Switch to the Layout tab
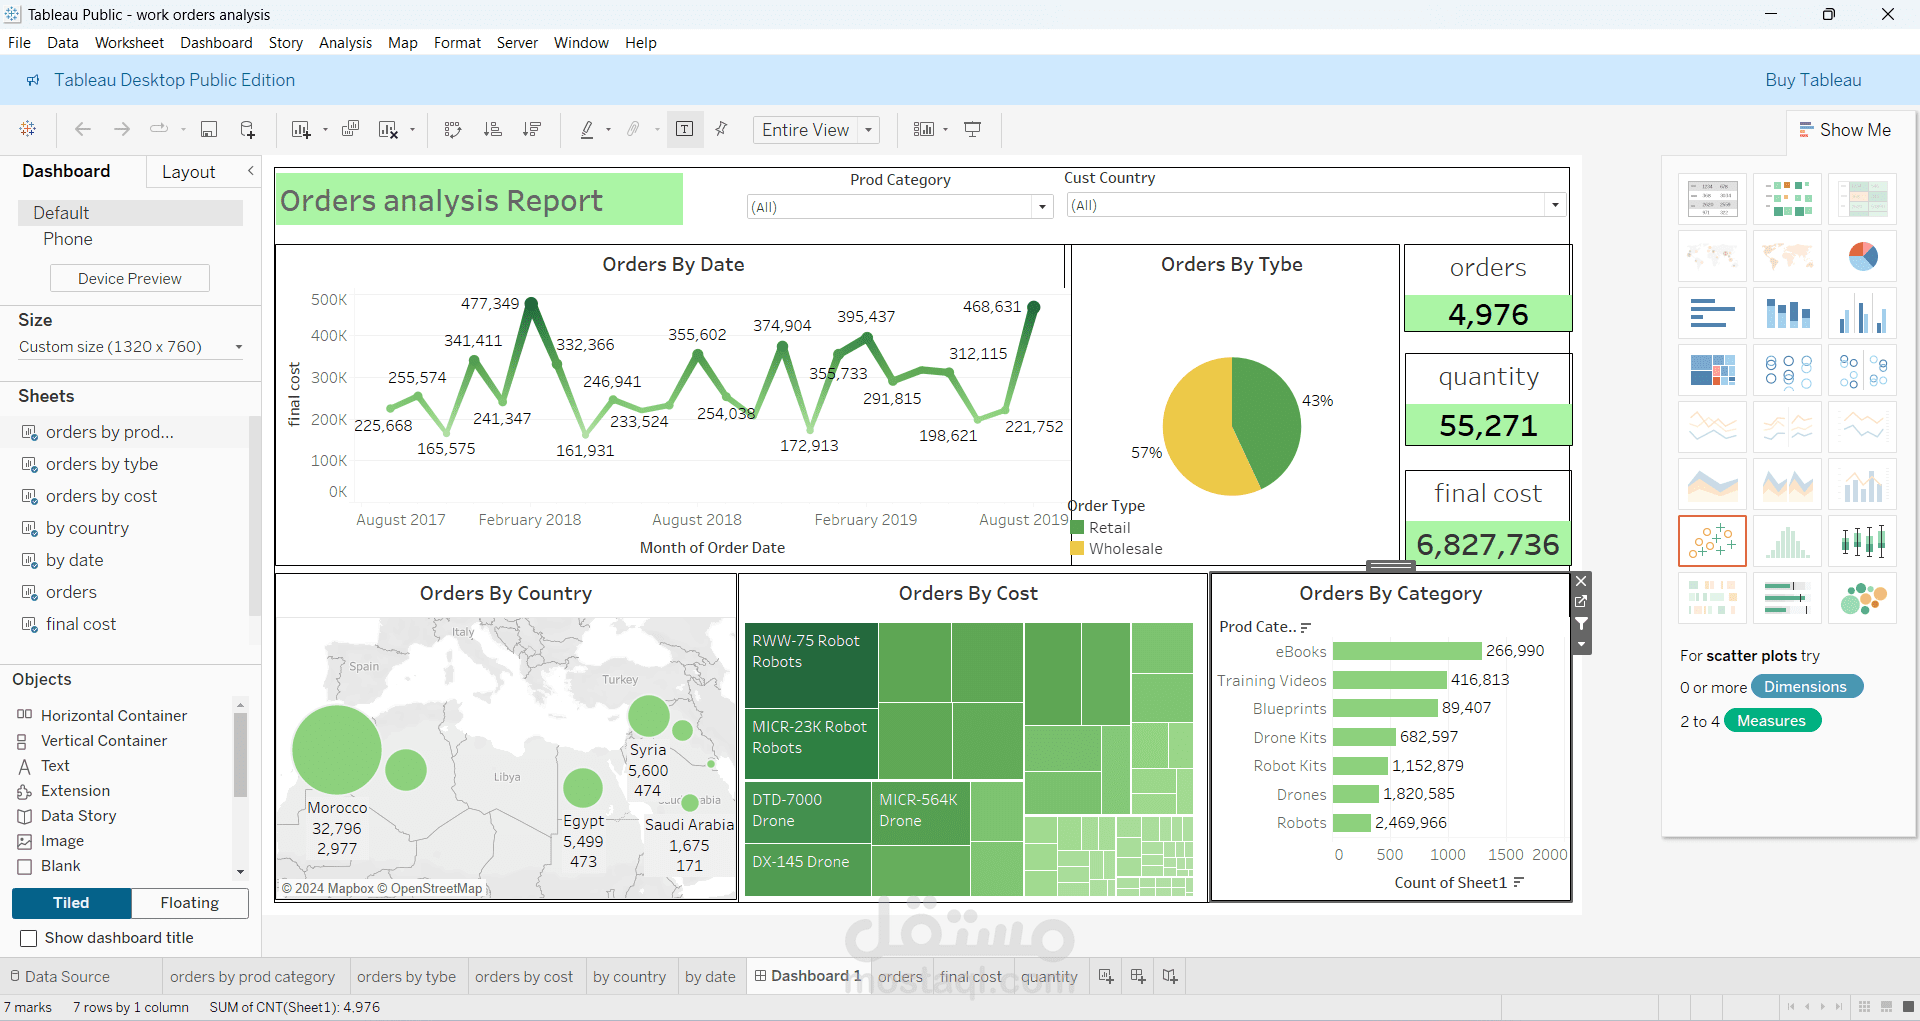1920x1021 pixels. click(x=188, y=171)
